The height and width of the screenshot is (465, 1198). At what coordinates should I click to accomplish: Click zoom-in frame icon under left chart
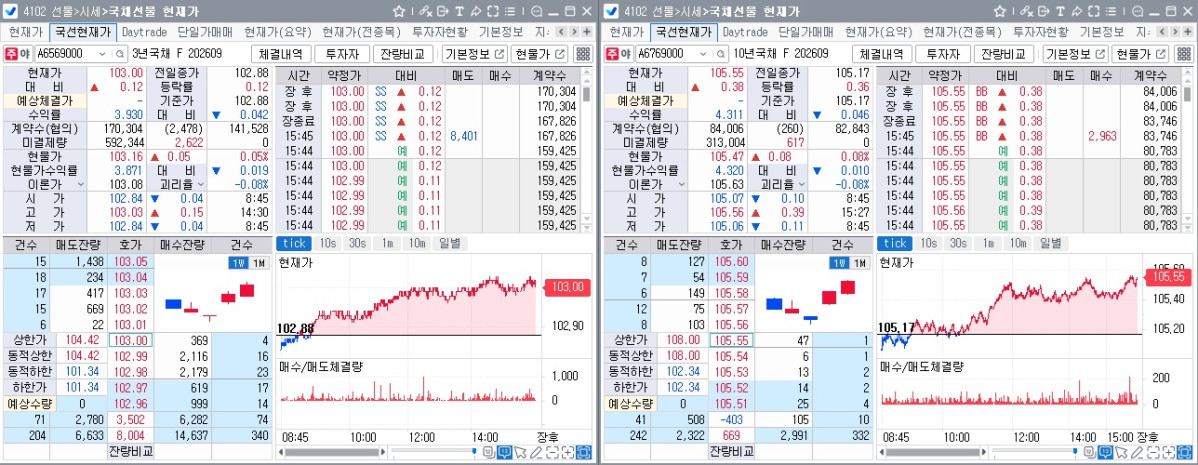[x=568, y=452]
